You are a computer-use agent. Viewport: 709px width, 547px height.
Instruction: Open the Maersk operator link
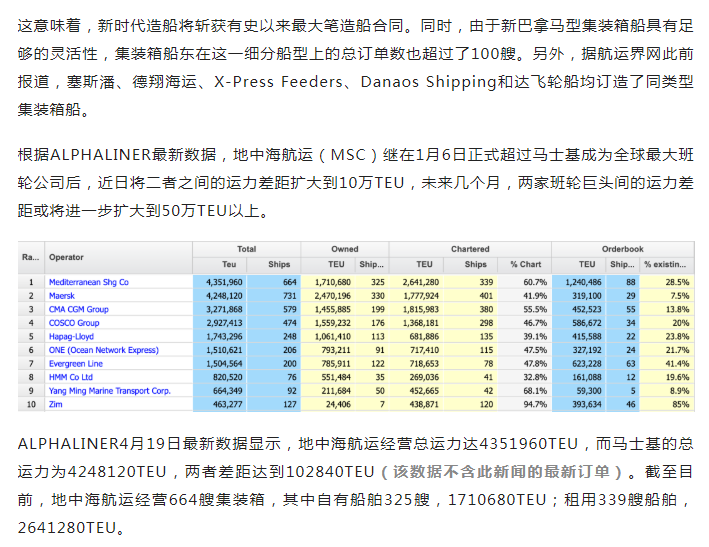point(61,296)
